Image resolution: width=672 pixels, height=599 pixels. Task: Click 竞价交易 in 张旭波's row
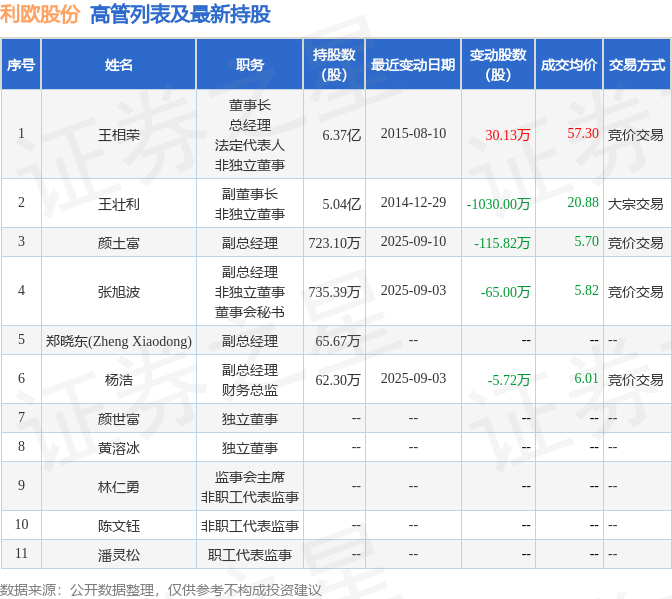point(636,291)
